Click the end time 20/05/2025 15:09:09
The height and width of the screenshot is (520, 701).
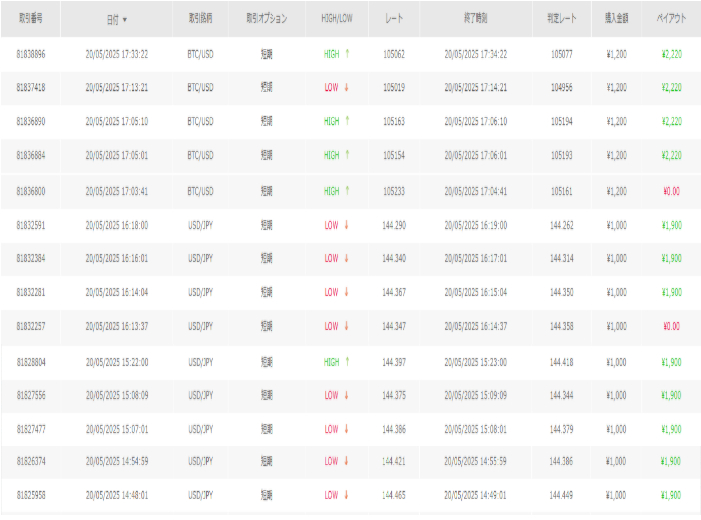pyautogui.click(x=475, y=395)
